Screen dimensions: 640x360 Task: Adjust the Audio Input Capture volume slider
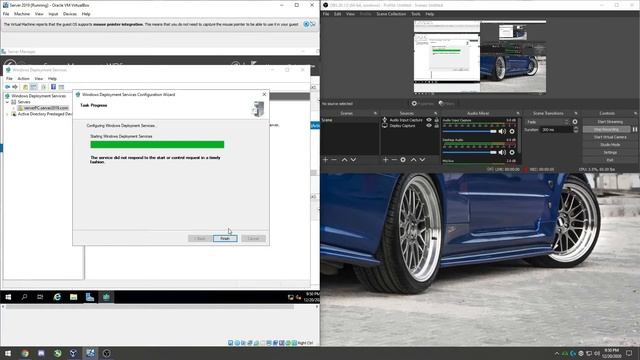(x=469, y=131)
